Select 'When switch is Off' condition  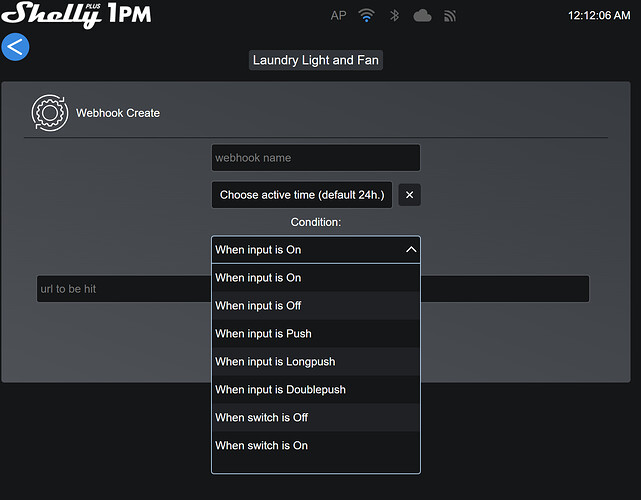[x=316, y=418]
